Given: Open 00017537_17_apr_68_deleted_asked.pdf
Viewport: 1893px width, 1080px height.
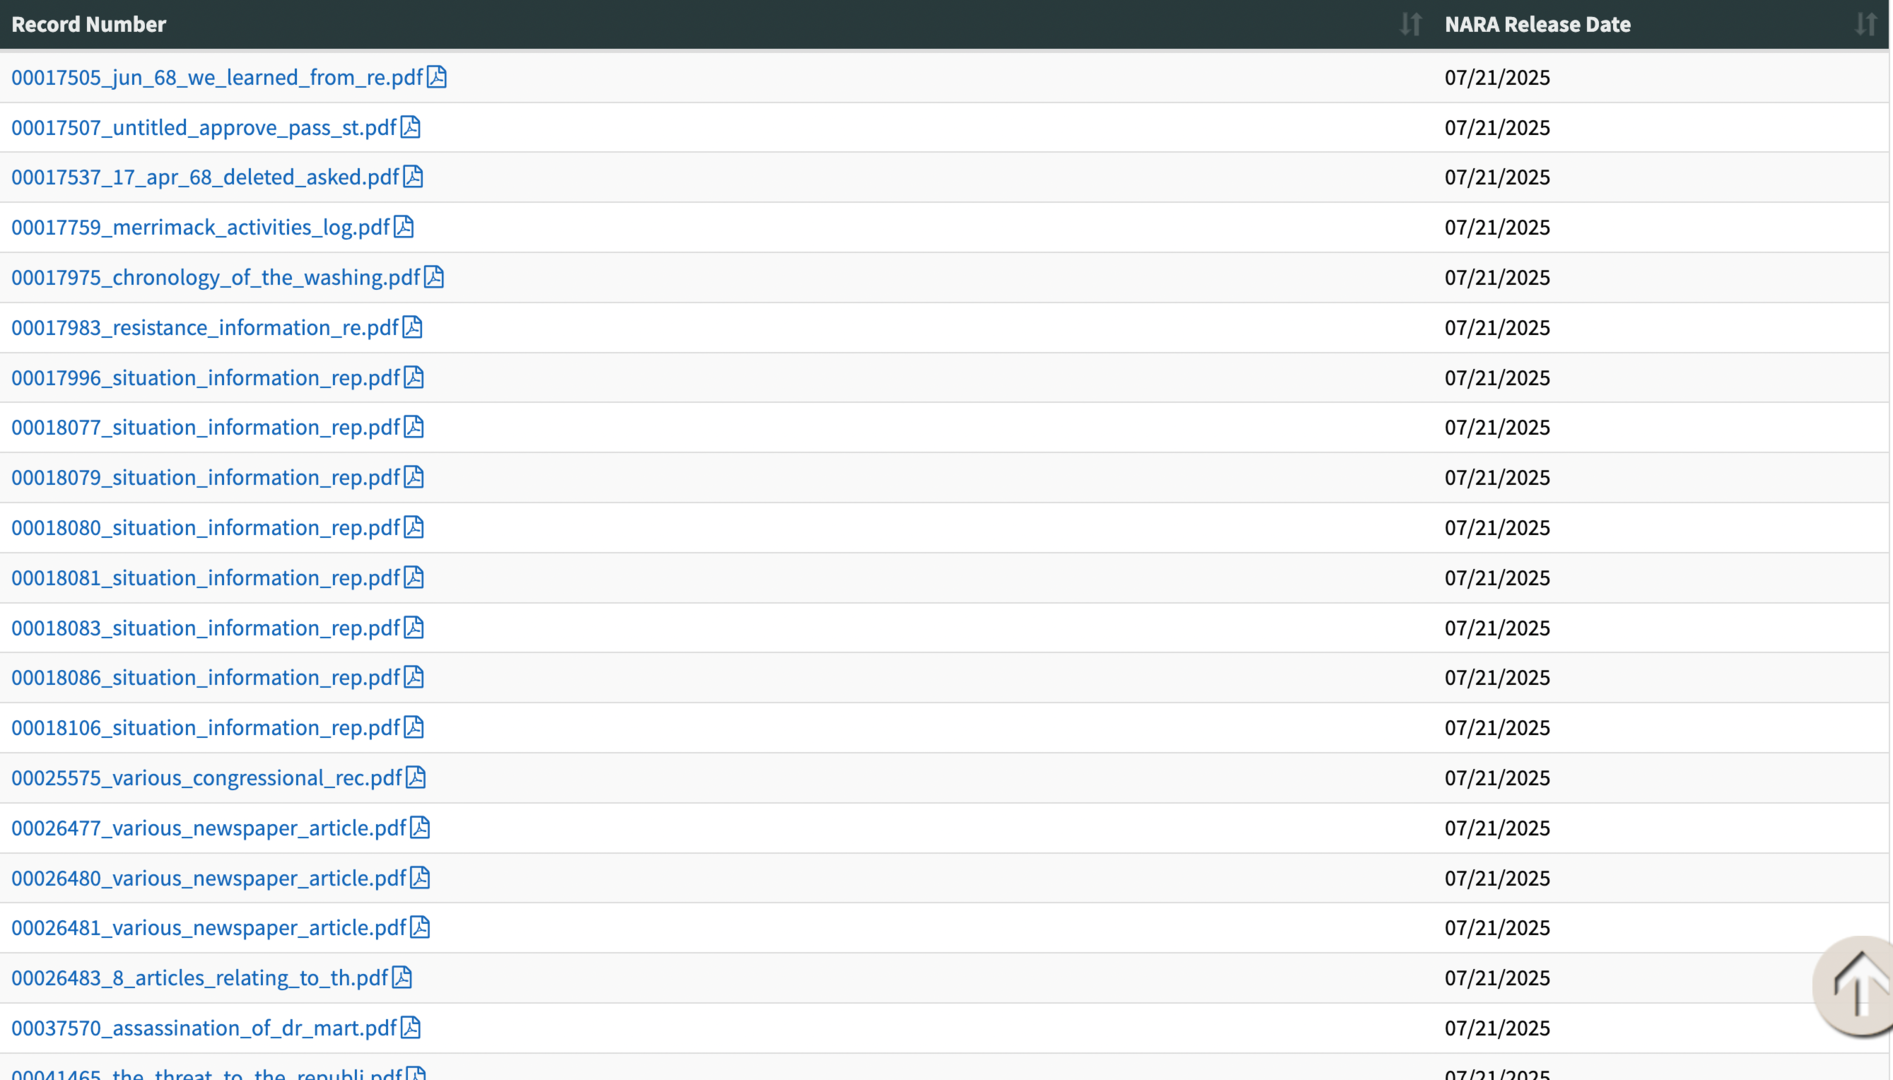Looking at the screenshot, I should tap(205, 177).
